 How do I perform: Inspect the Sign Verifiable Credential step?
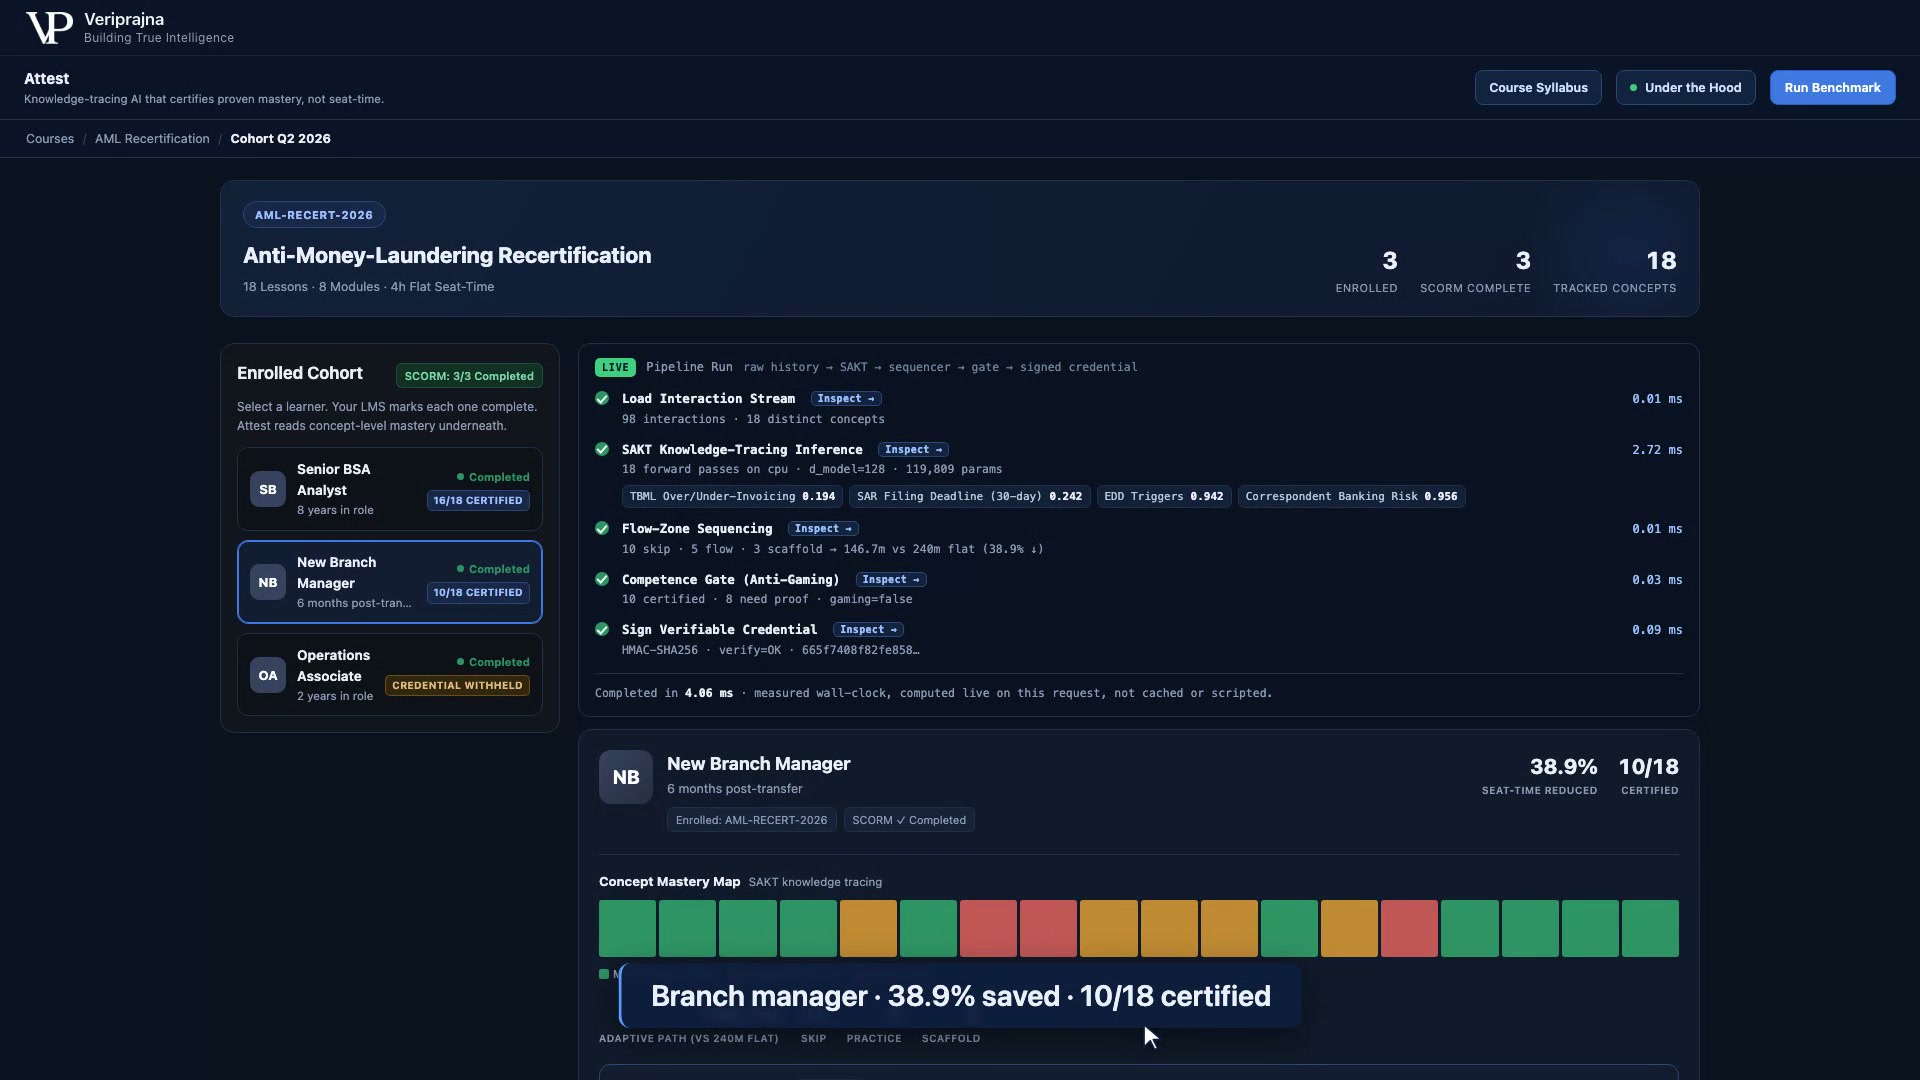pos(868,630)
